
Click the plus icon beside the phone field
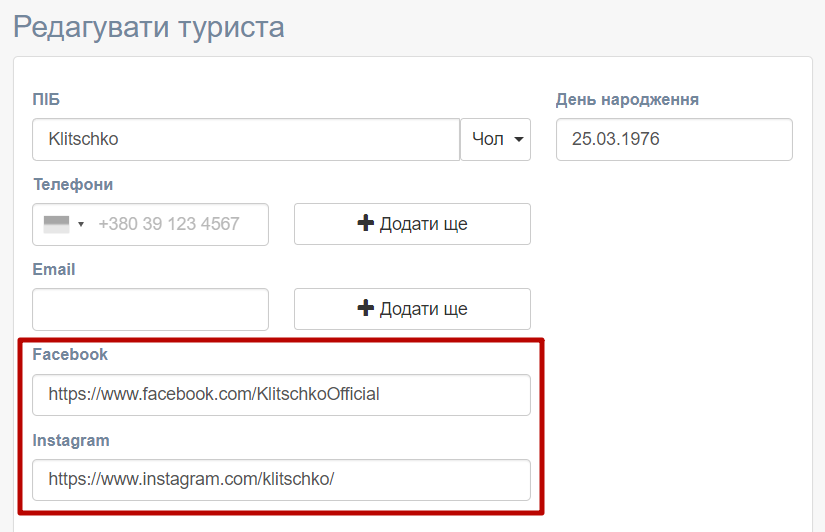click(x=365, y=224)
